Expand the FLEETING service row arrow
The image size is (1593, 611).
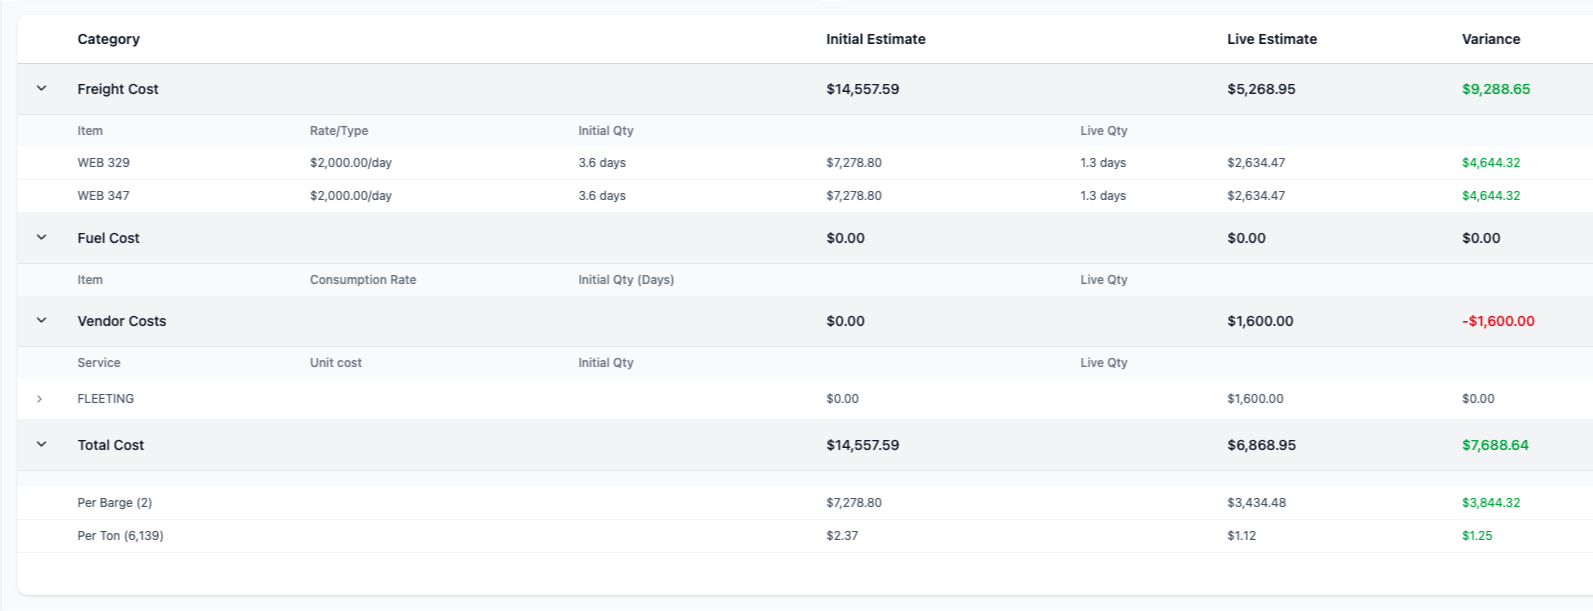coord(40,399)
